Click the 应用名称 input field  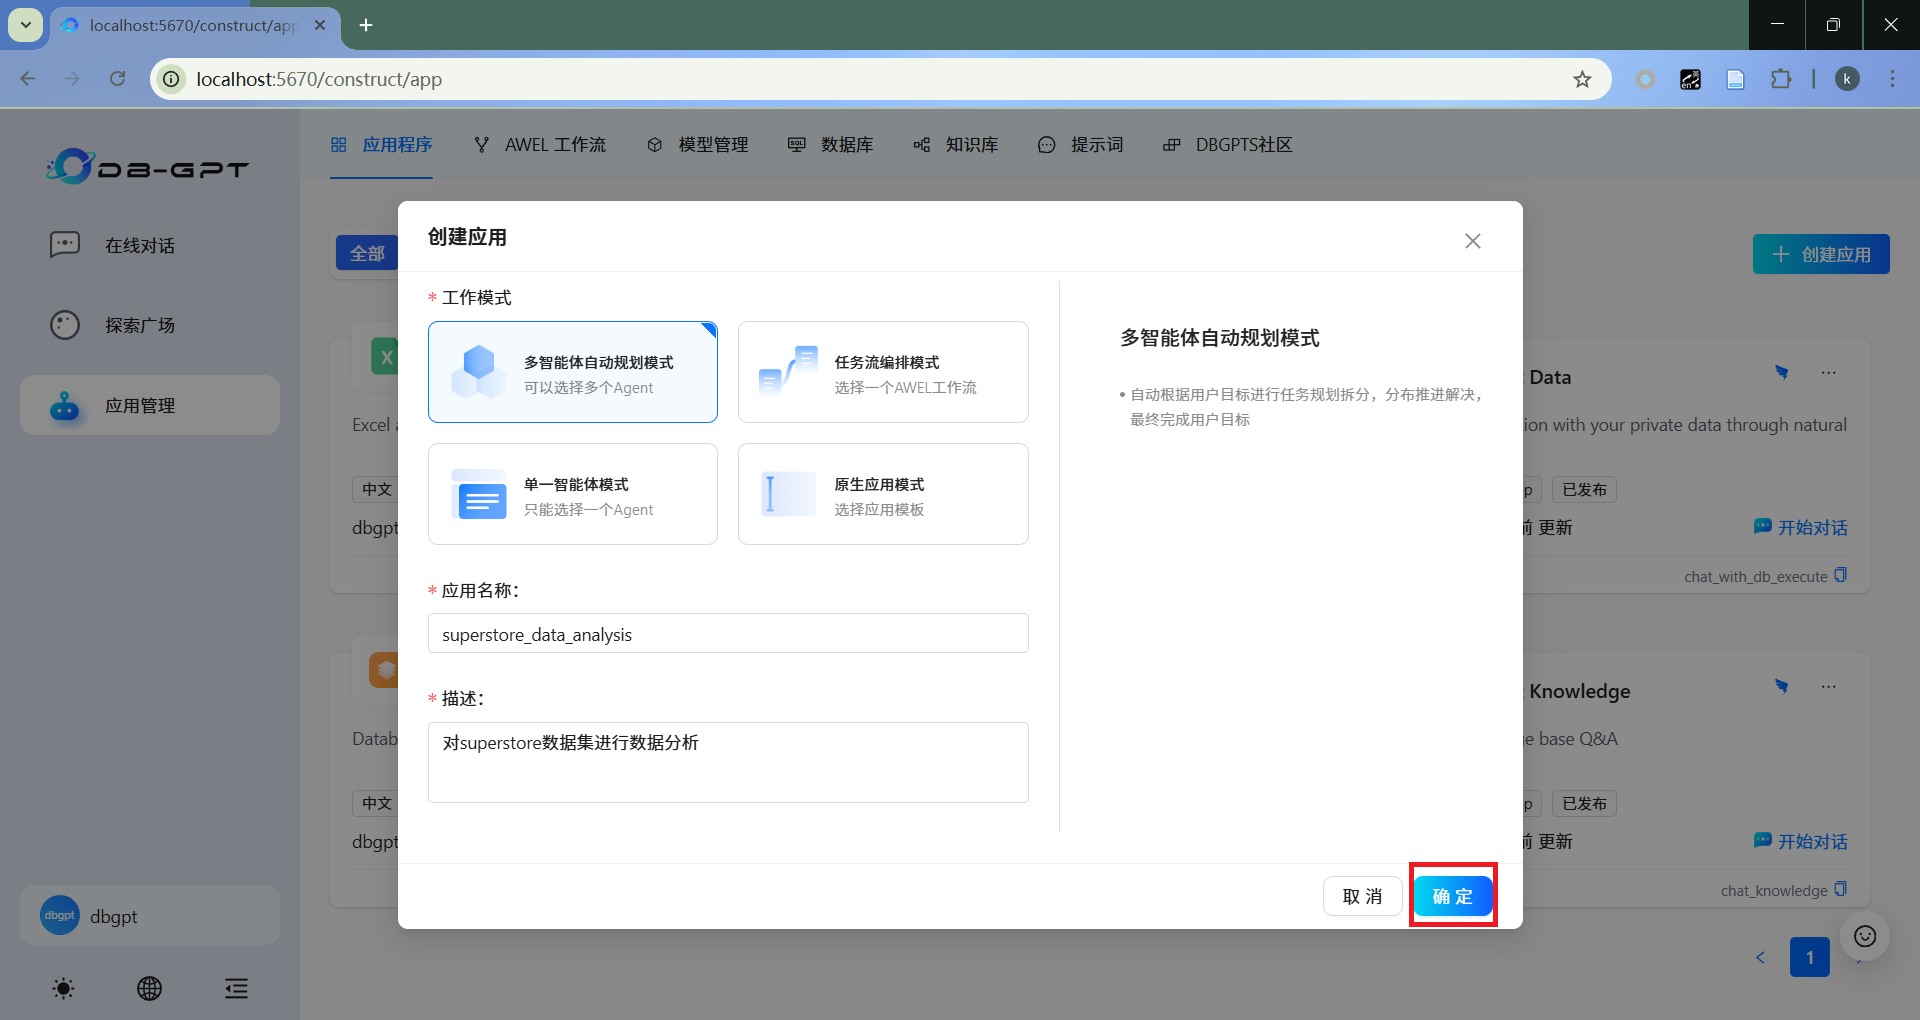click(727, 634)
